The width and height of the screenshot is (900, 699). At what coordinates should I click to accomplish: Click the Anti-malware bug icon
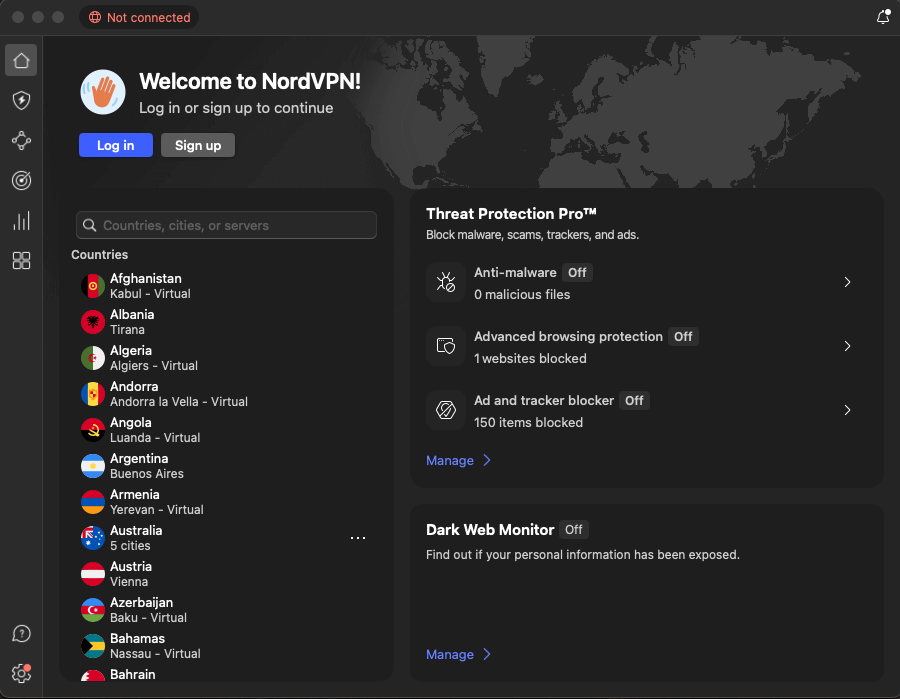pyautogui.click(x=446, y=282)
